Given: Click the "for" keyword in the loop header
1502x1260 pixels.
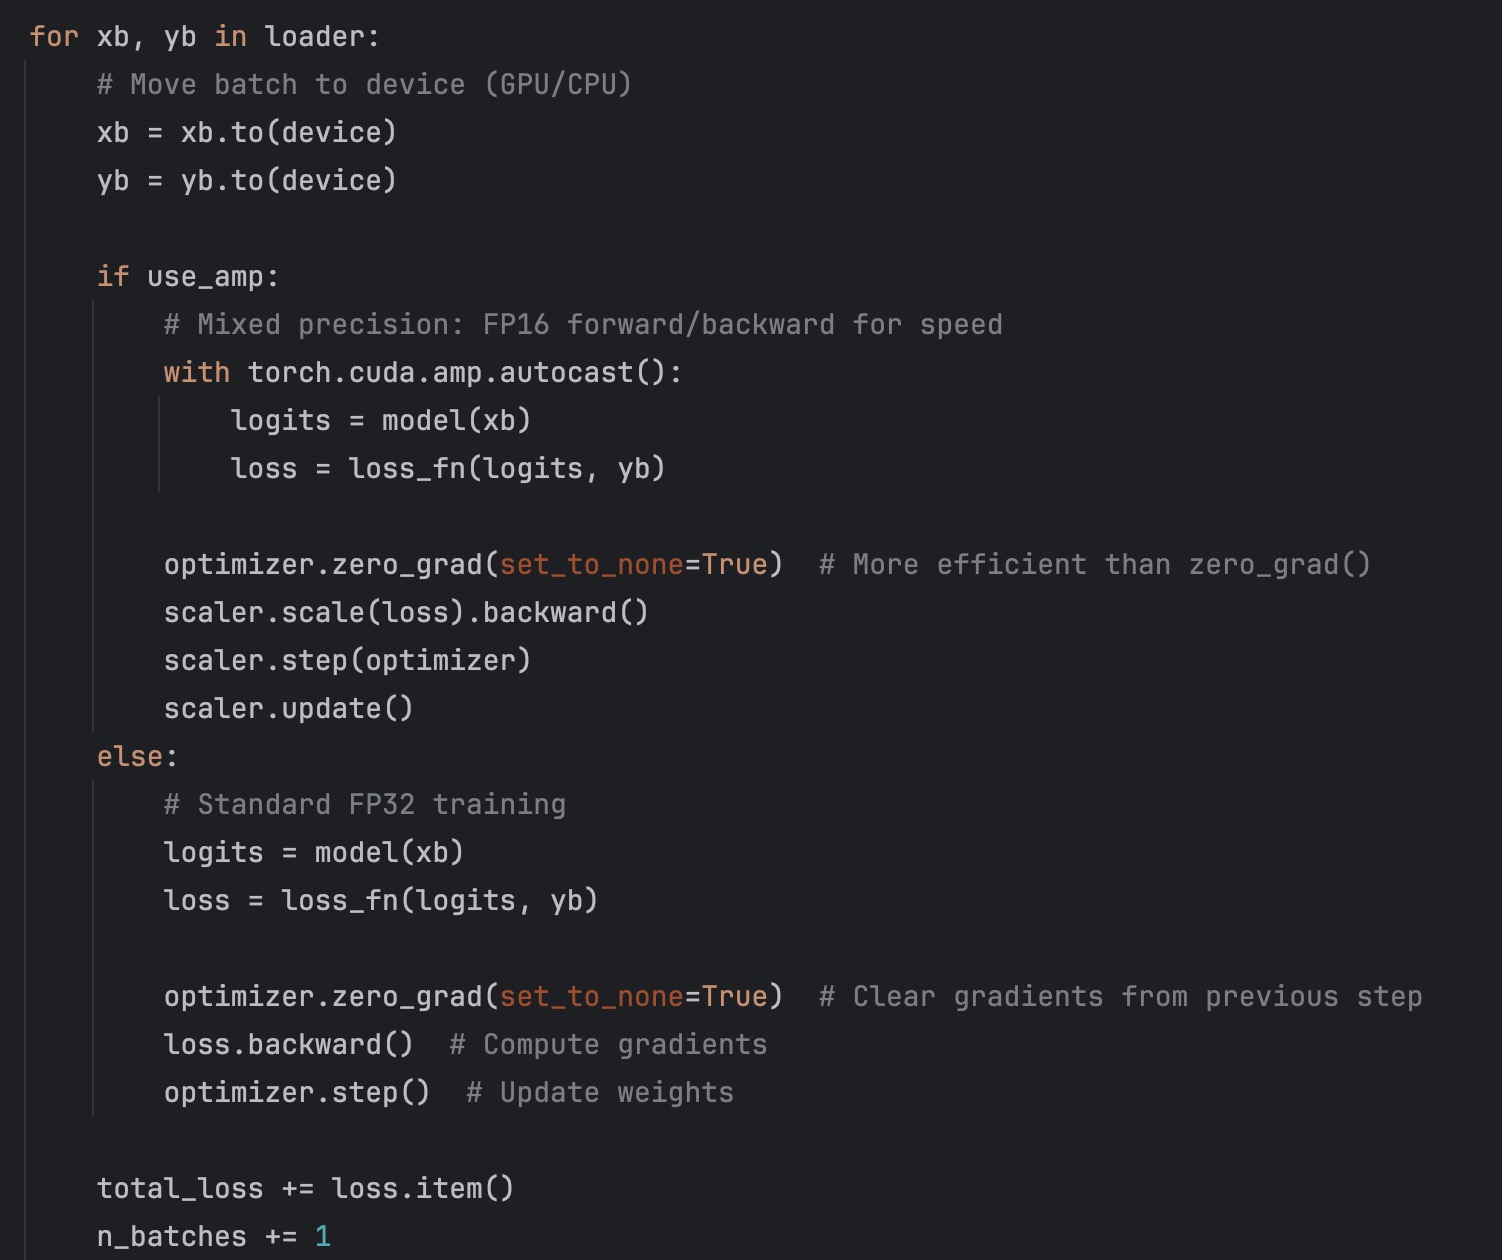Looking at the screenshot, I should click(x=53, y=37).
